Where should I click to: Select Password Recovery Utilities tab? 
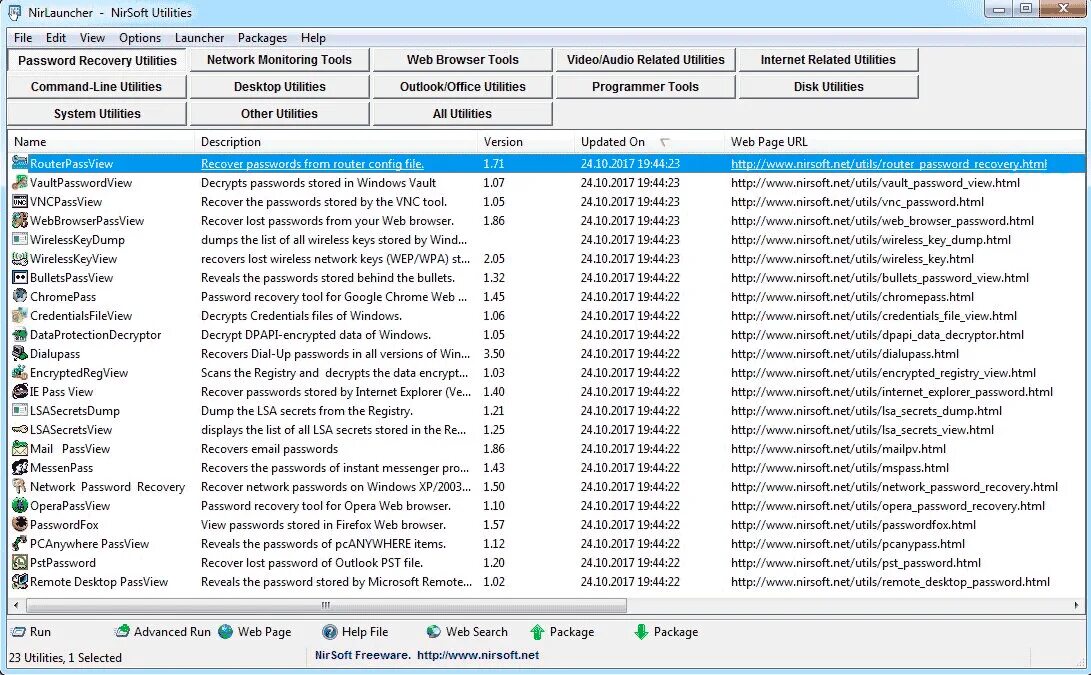(96, 60)
